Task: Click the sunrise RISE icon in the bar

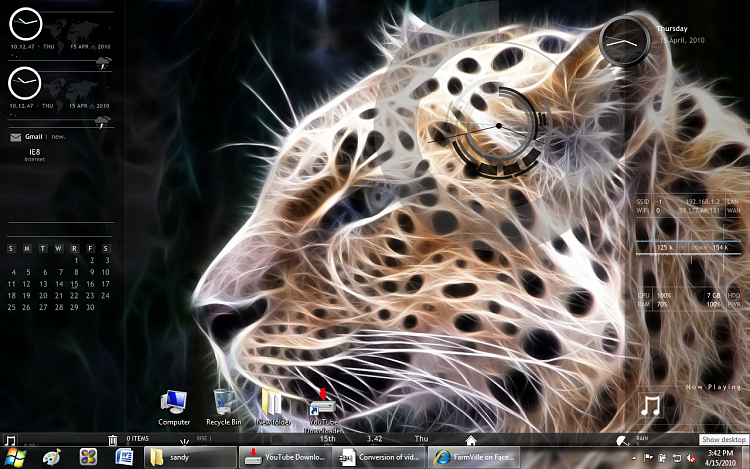Action: [x=184, y=441]
